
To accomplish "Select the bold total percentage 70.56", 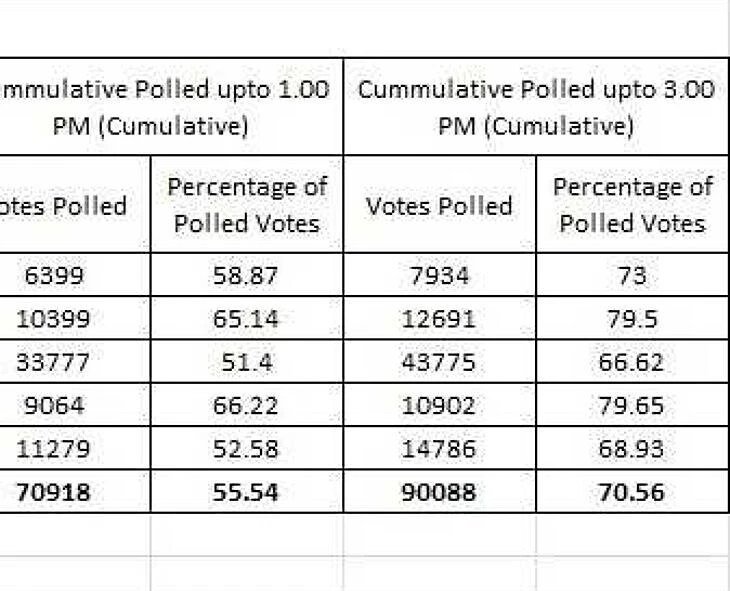I will pyautogui.click(x=632, y=492).
